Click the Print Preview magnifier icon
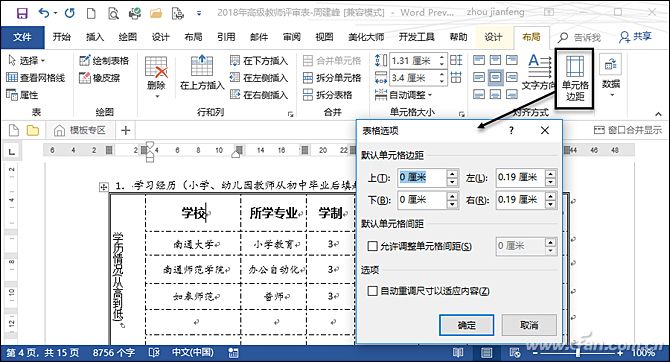 [113, 14]
